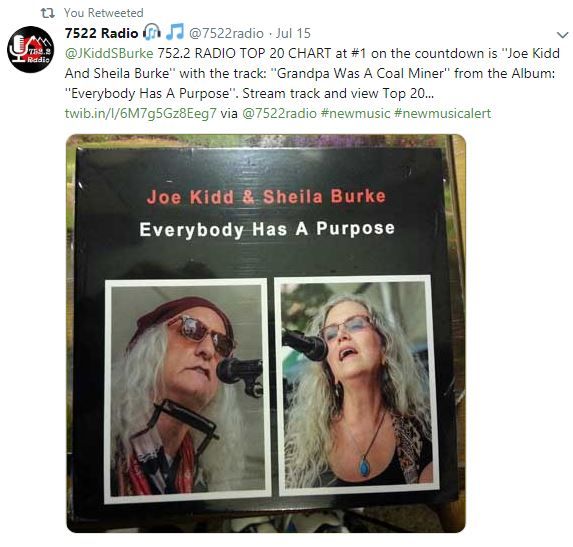The width and height of the screenshot is (573, 547).
Task: Open the #newmusic hashtag
Action: click(x=356, y=113)
